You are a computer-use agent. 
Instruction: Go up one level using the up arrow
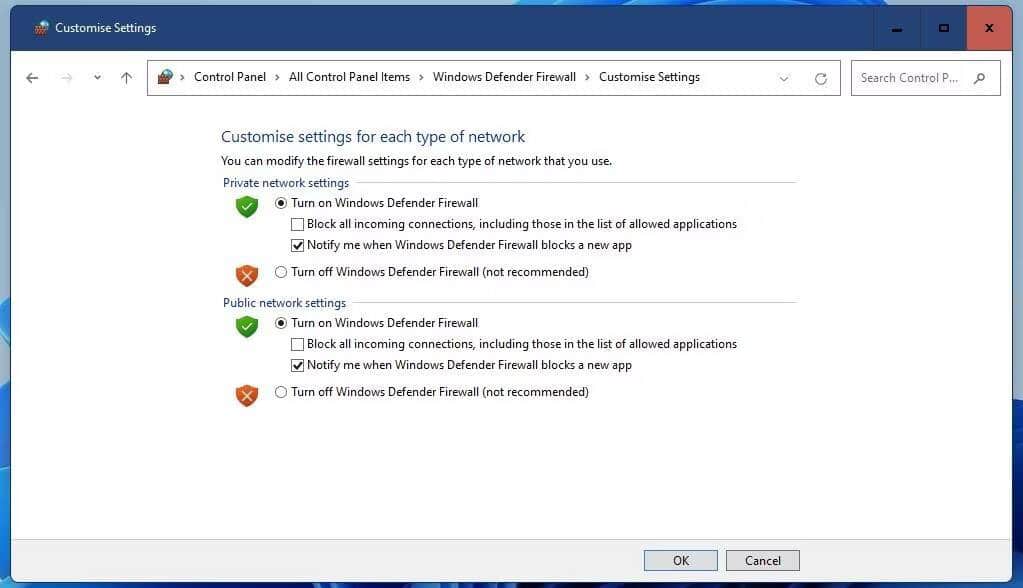[x=125, y=77]
